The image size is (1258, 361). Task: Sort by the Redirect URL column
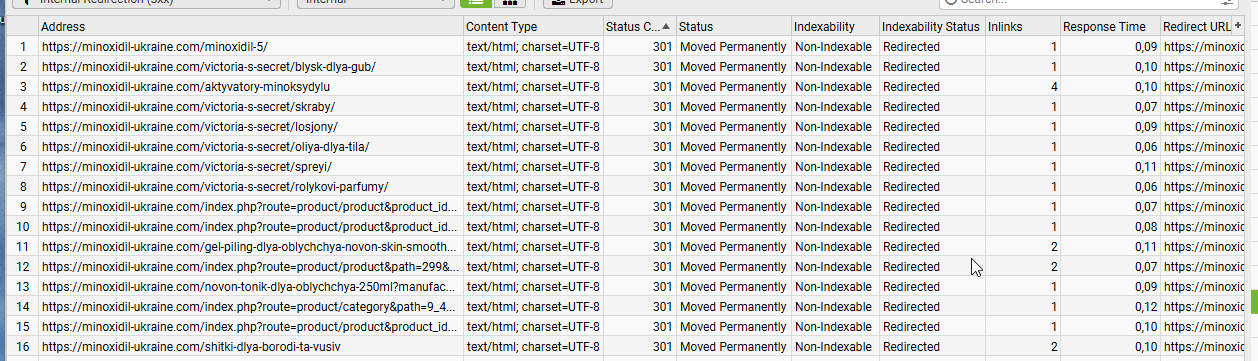[1196, 27]
